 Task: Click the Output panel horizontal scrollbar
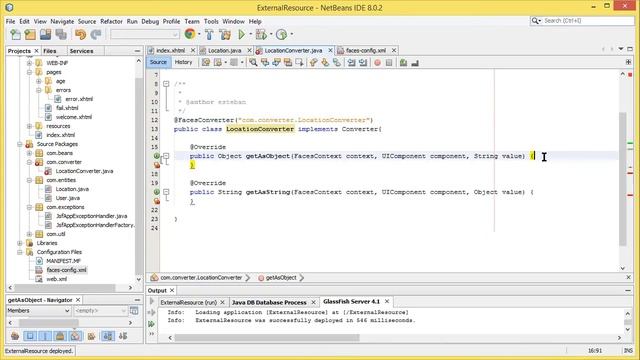tap(267, 338)
